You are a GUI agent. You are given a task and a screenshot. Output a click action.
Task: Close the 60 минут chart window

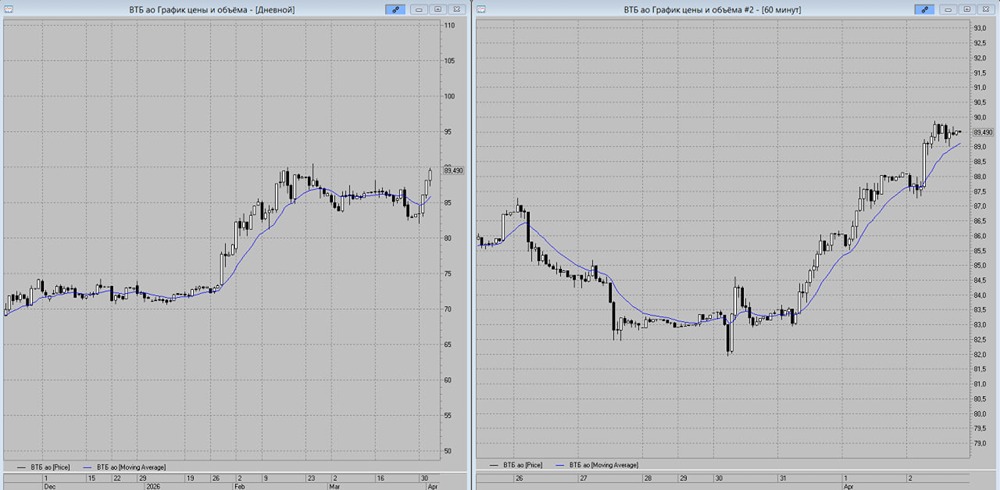coord(986,10)
